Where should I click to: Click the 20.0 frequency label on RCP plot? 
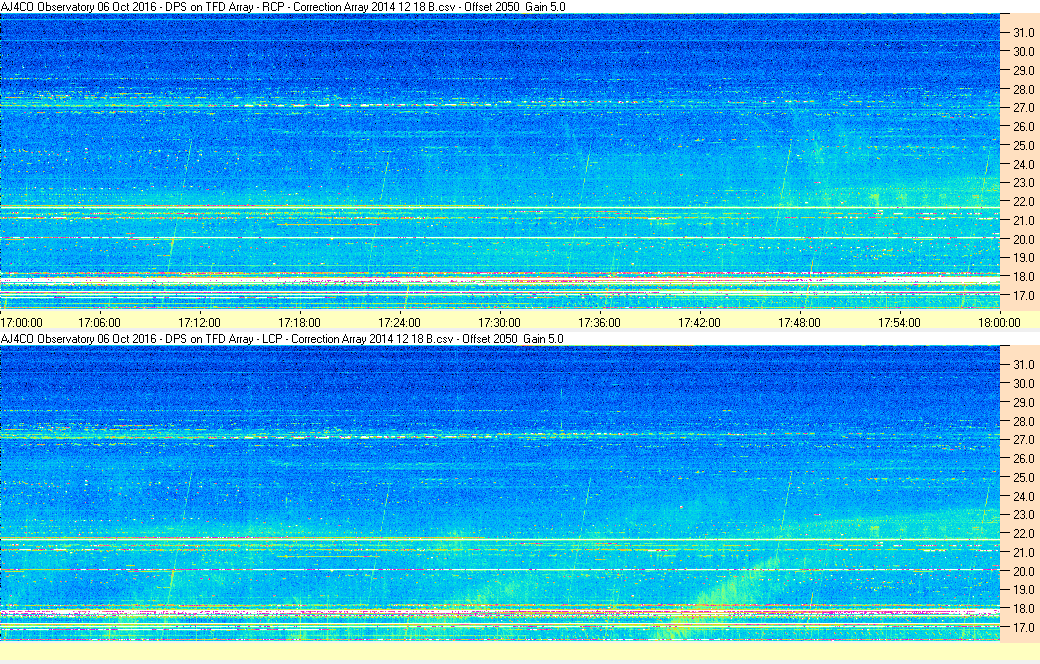click(1023, 239)
